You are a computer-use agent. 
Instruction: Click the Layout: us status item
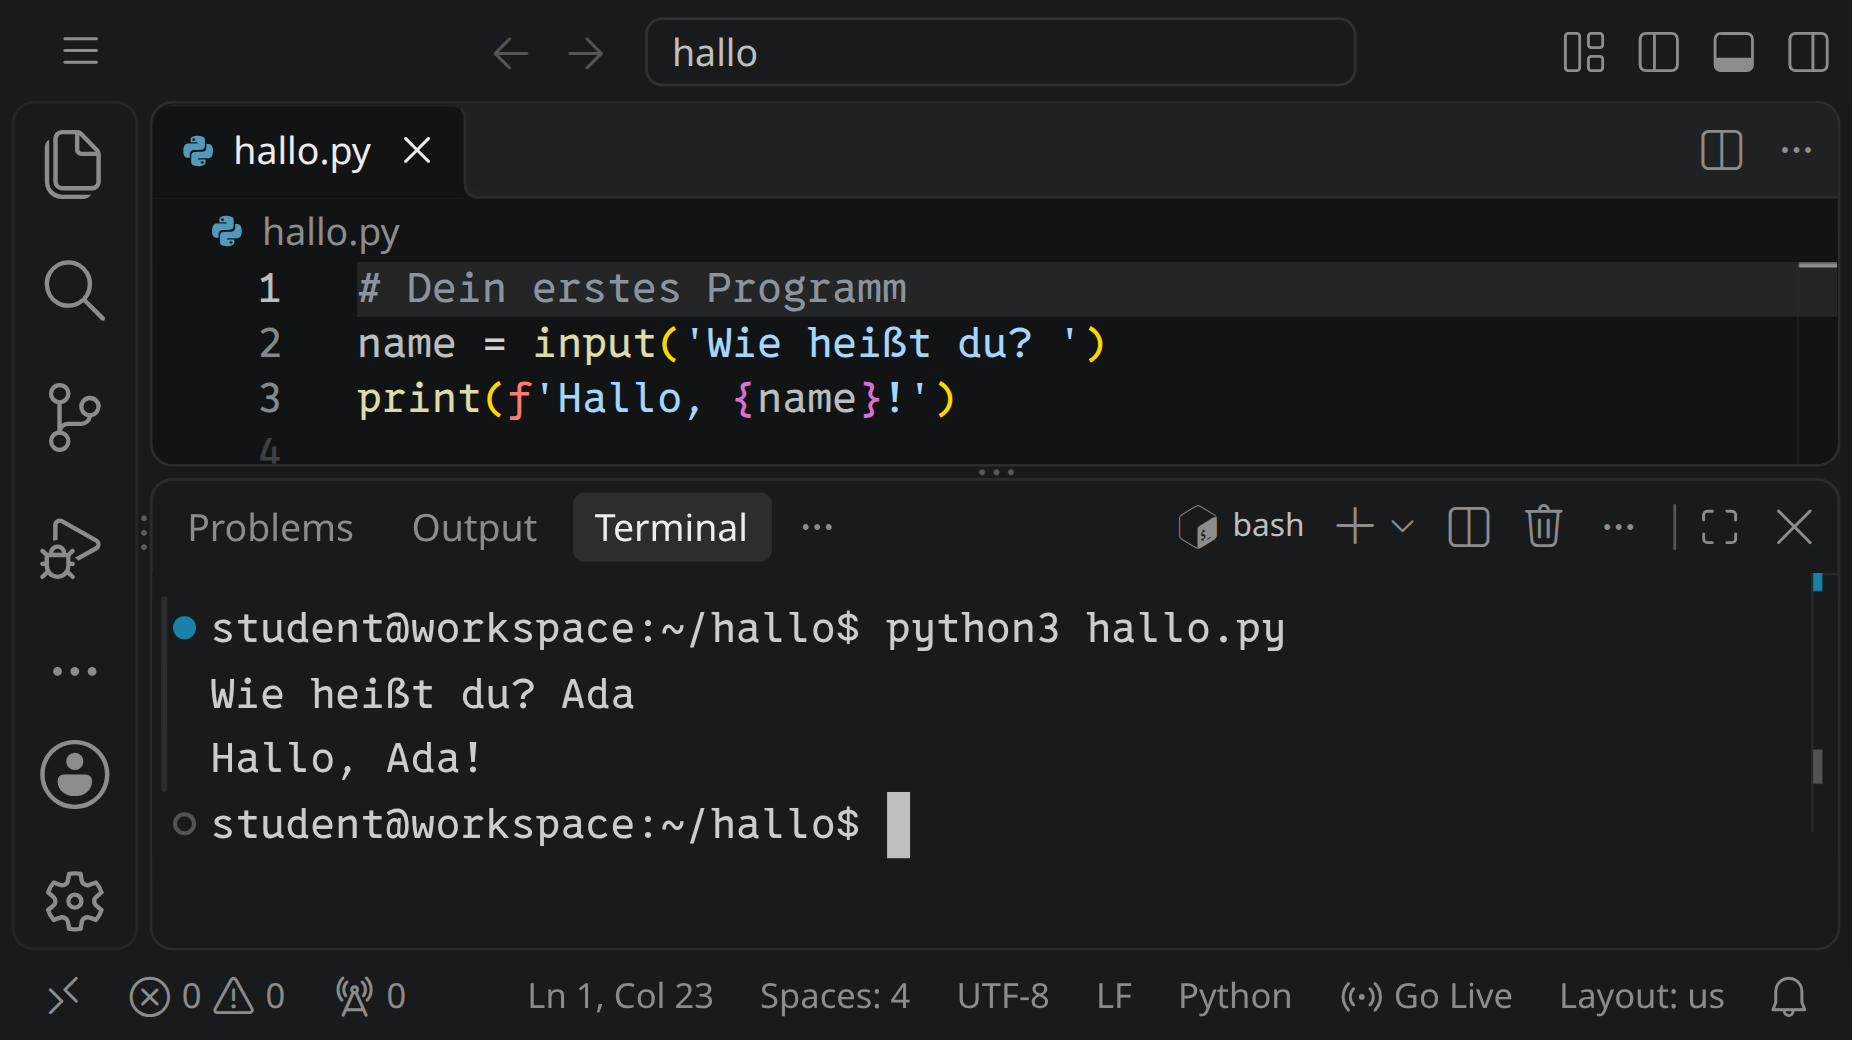(1642, 996)
